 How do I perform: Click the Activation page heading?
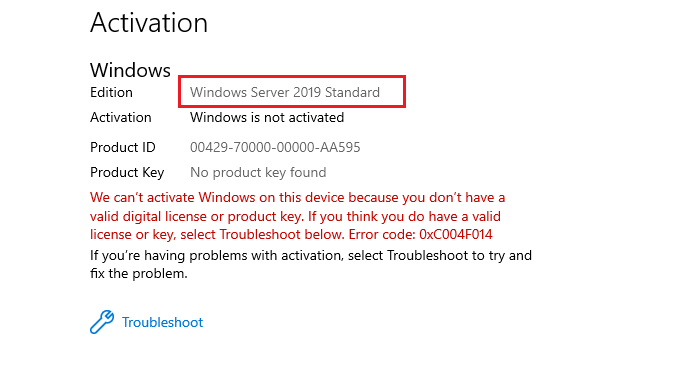(149, 23)
